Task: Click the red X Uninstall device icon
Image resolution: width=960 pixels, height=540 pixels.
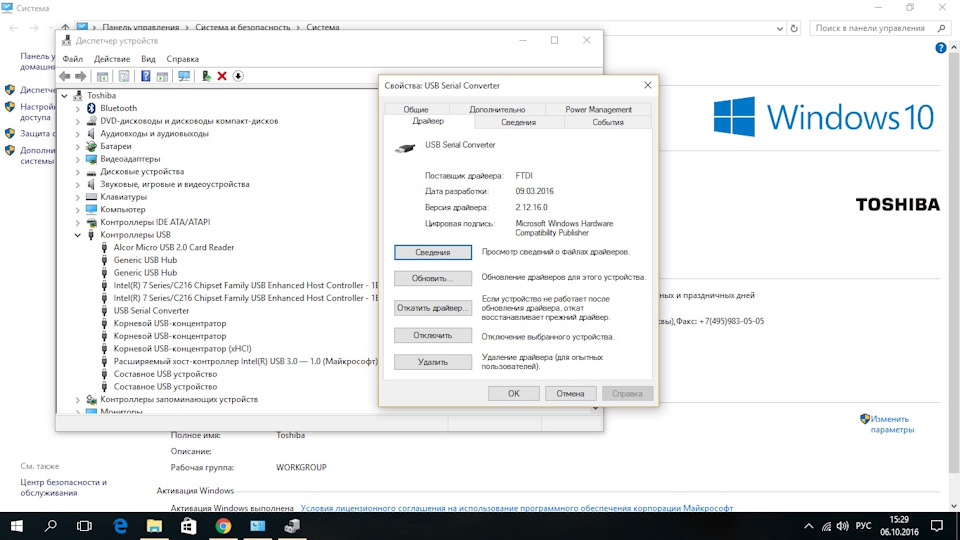Action: pos(222,76)
